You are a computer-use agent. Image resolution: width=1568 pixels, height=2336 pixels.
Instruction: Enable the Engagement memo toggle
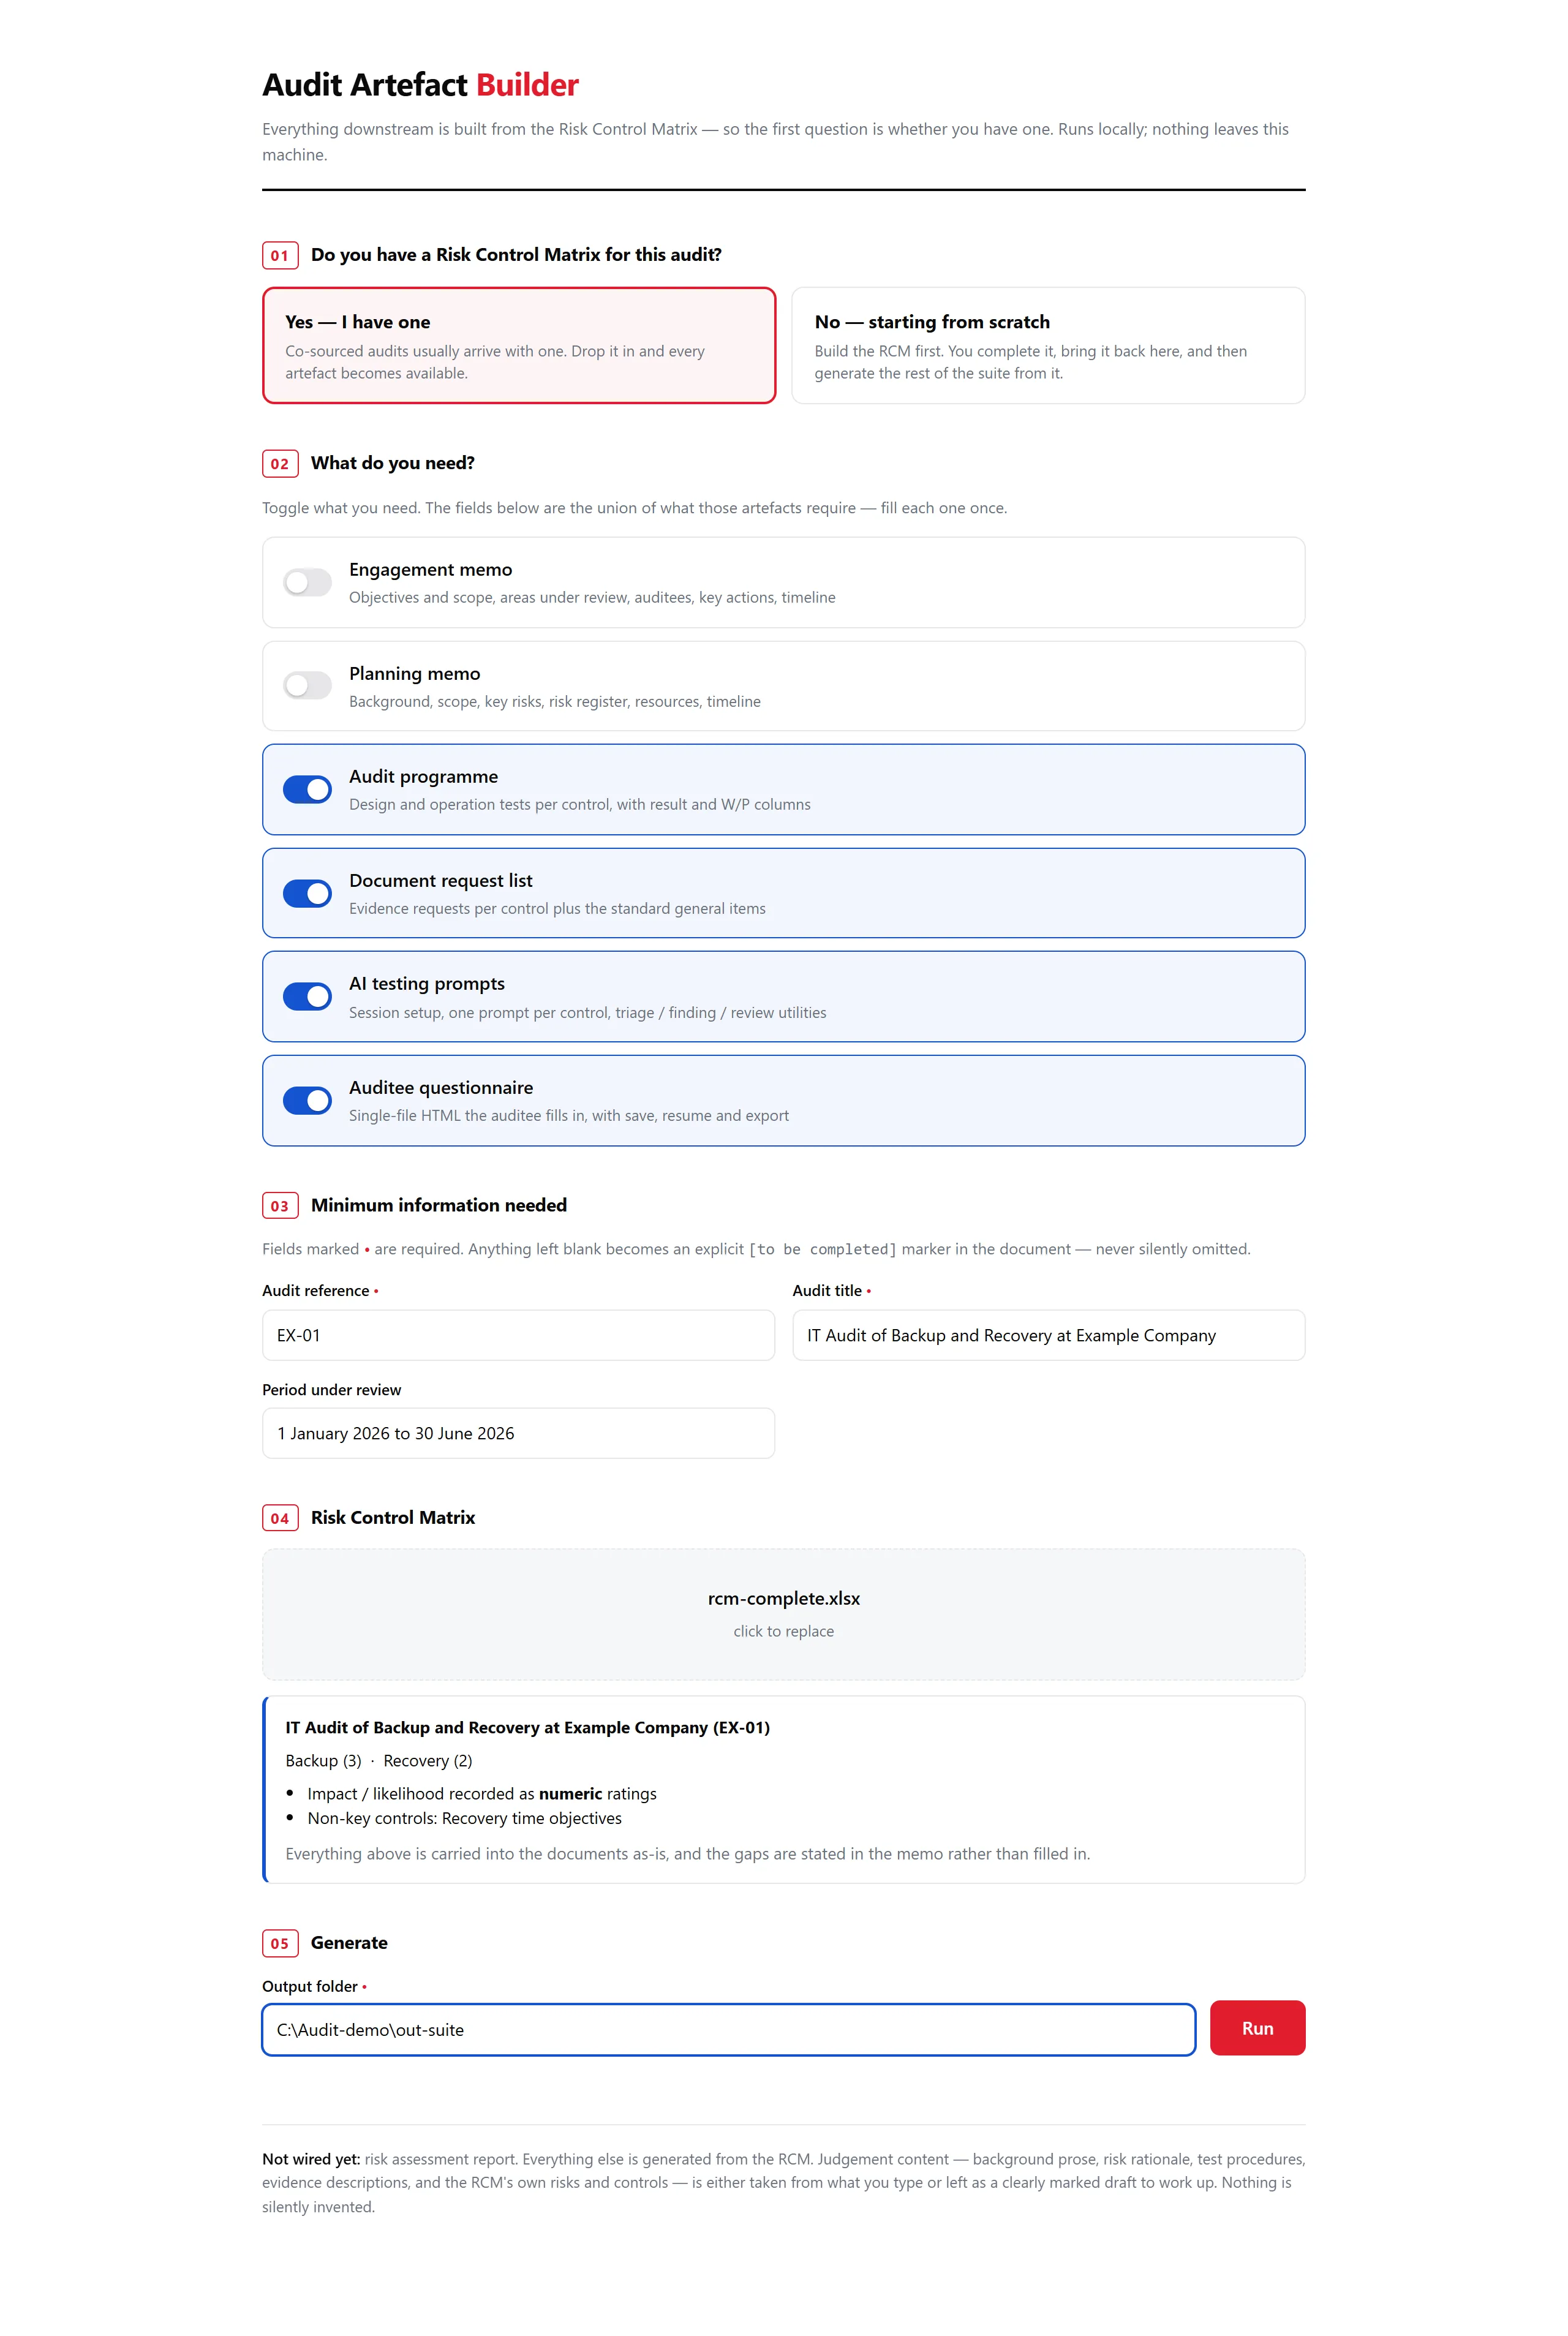point(307,582)
